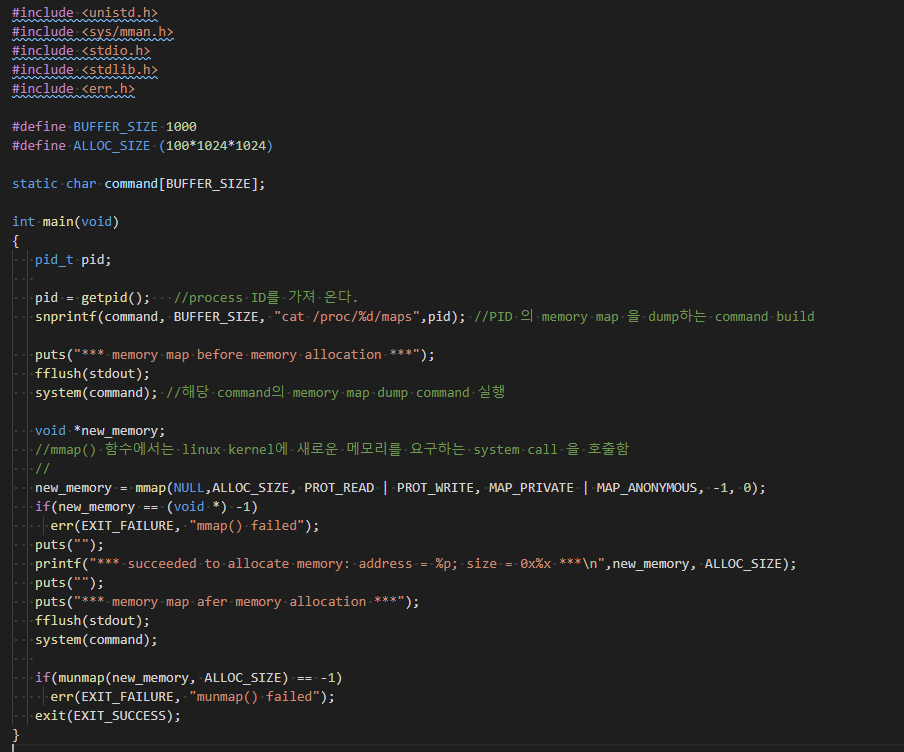Screen dimensions: 904x752
Task: Click 'static char command[BUFFER_SIZE];' declaration
Action: coord(139,184)
